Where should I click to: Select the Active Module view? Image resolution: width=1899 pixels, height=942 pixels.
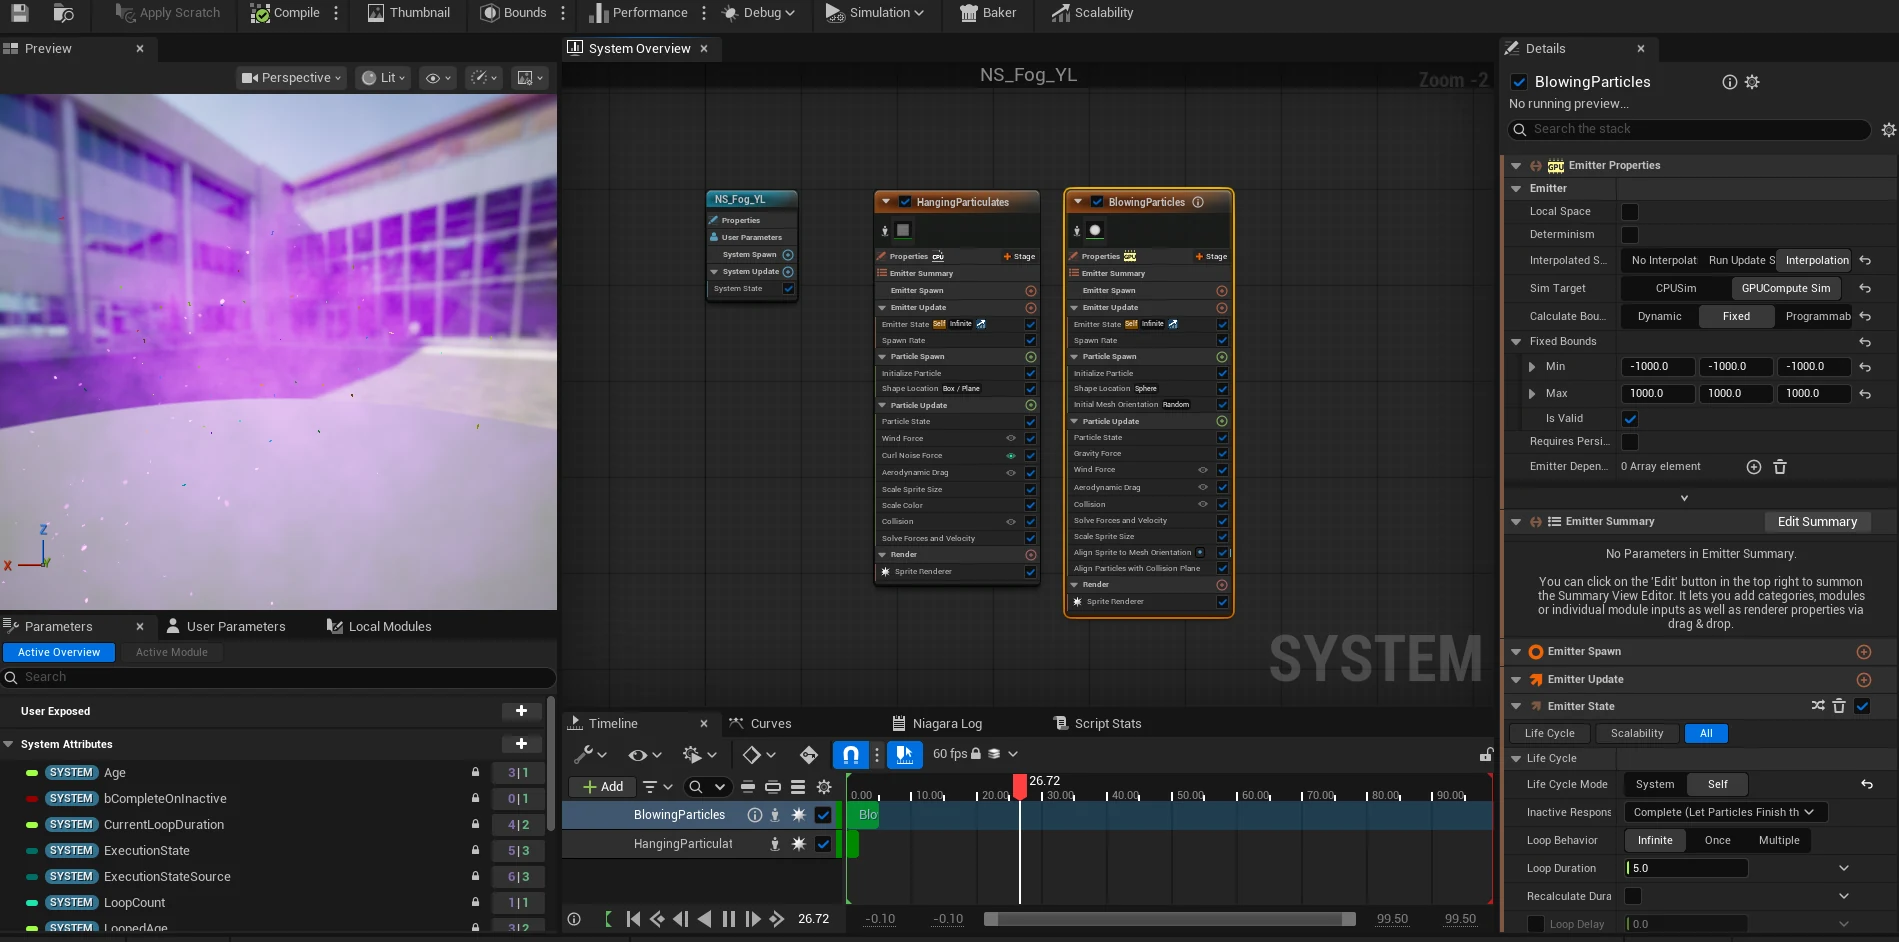172,653
